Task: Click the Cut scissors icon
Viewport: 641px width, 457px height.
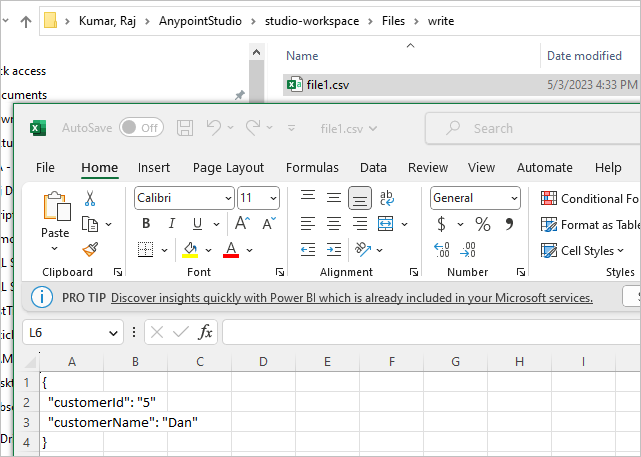Action: [x=90, y=198]
